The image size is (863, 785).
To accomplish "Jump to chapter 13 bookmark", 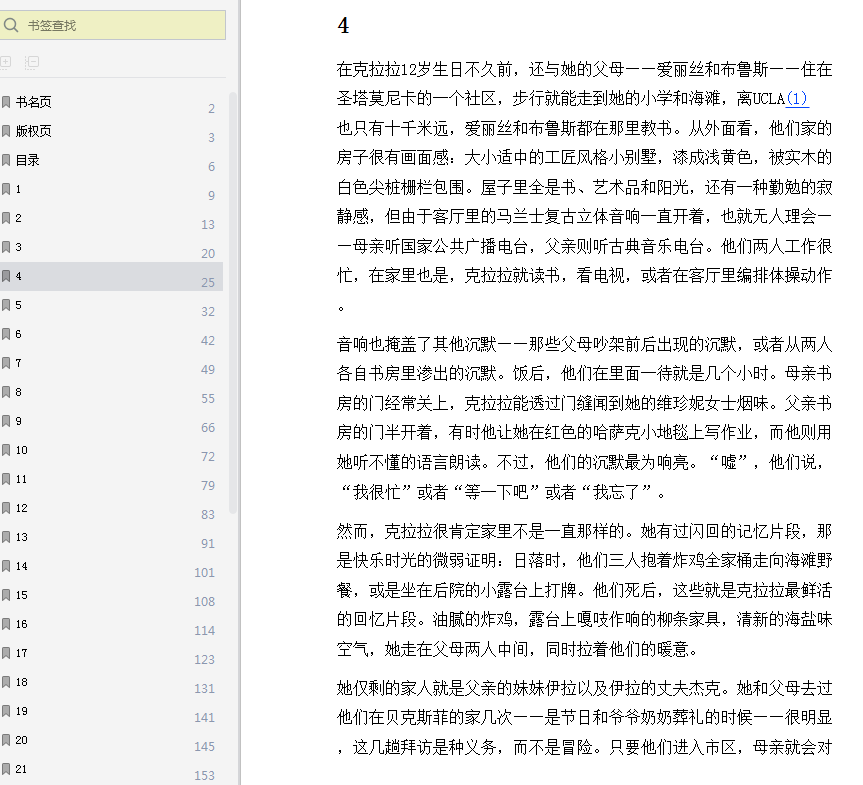I will coord(110,537).
